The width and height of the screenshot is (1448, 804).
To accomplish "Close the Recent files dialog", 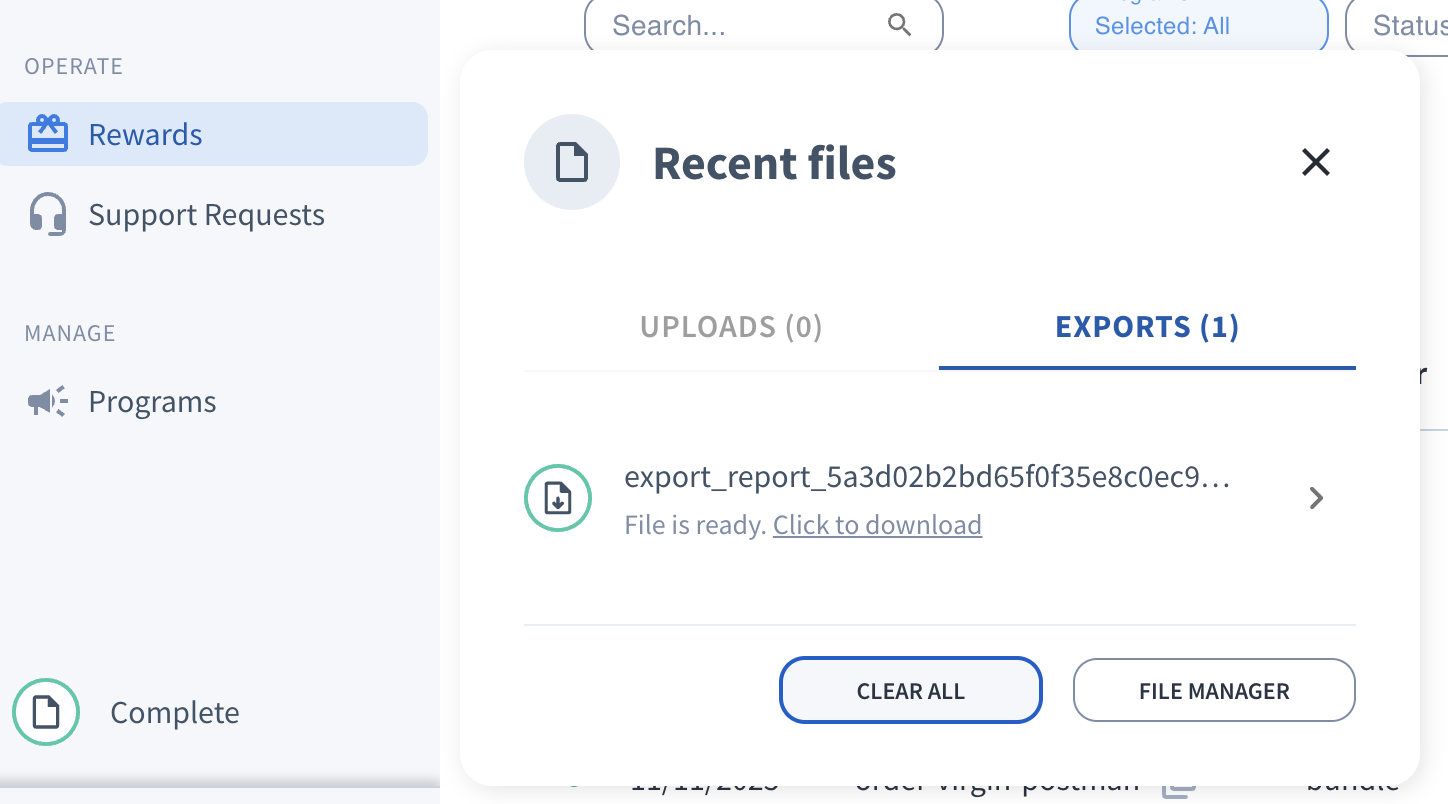I will tap(1315, 162).
